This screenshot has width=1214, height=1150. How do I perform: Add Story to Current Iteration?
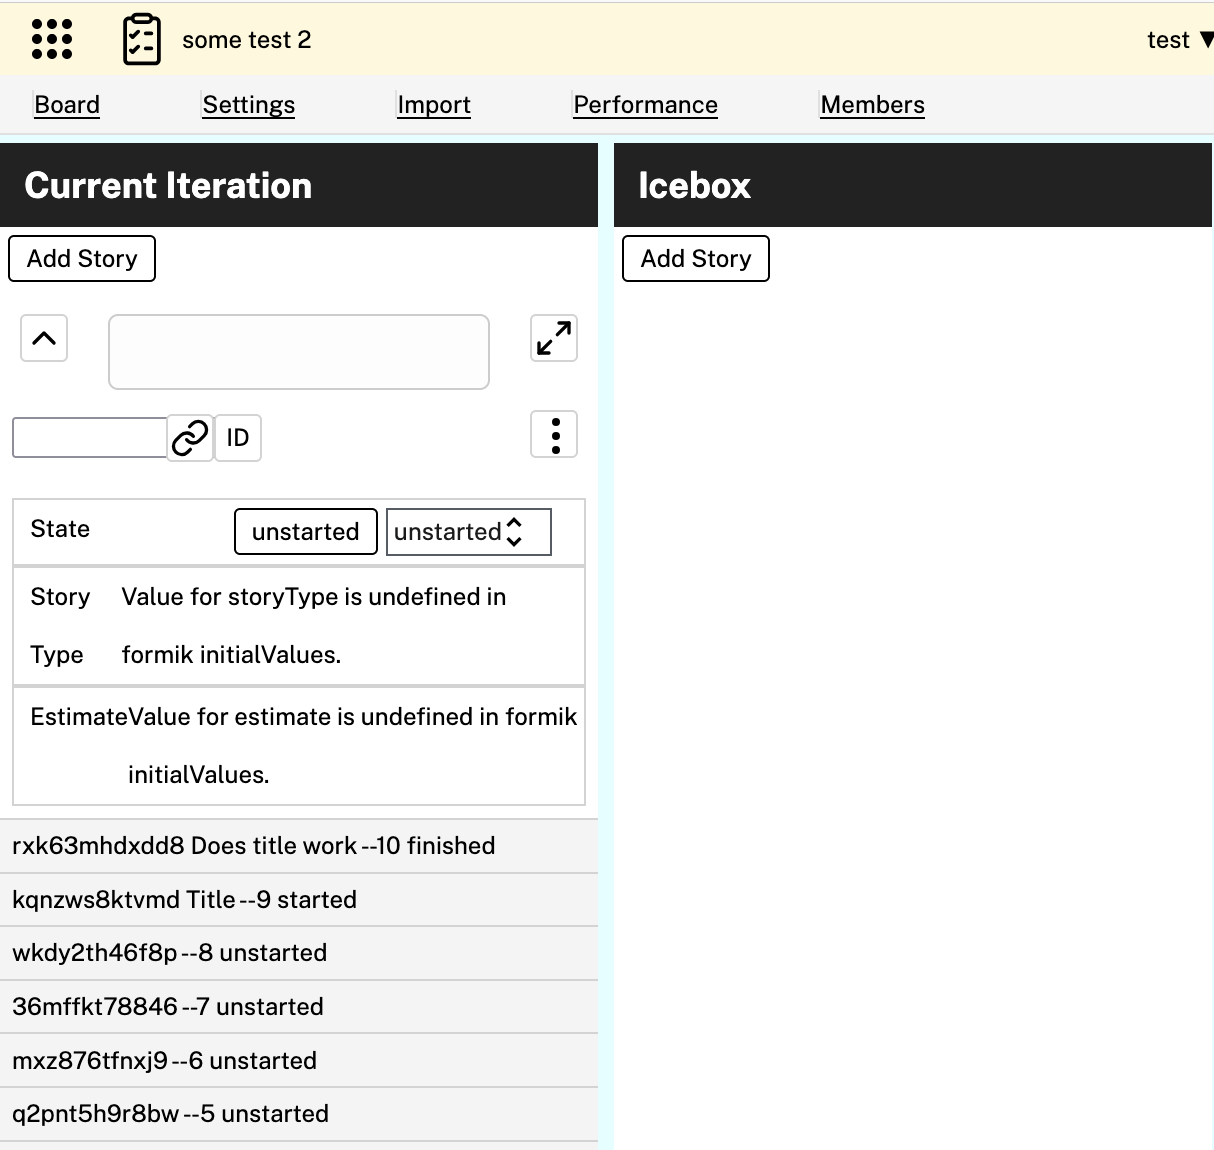tap(82, 259)
